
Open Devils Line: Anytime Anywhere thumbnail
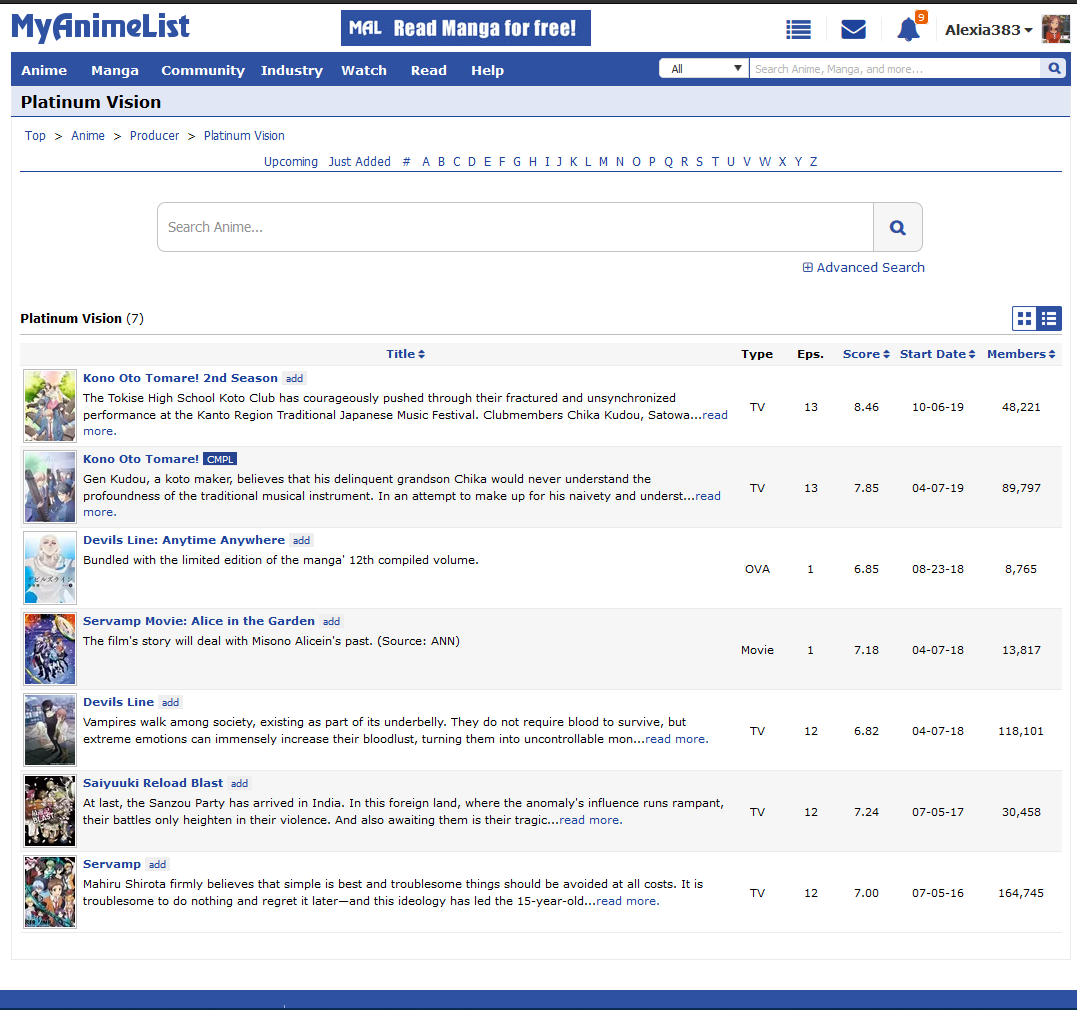click(50, 568)
